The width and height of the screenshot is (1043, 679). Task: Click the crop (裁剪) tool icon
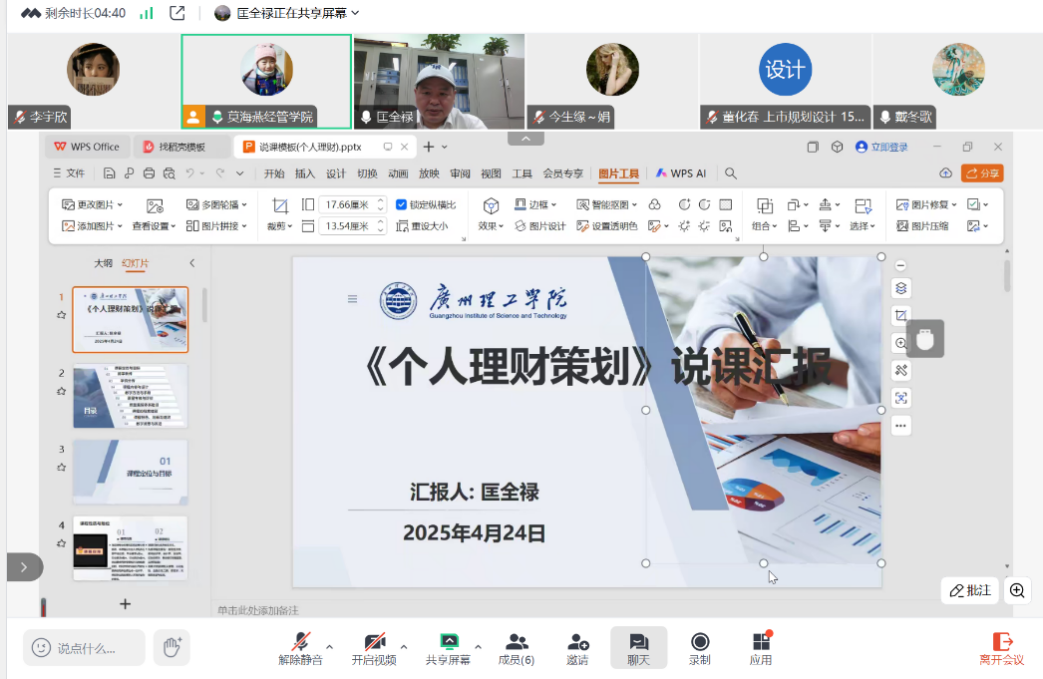(280, 206)
